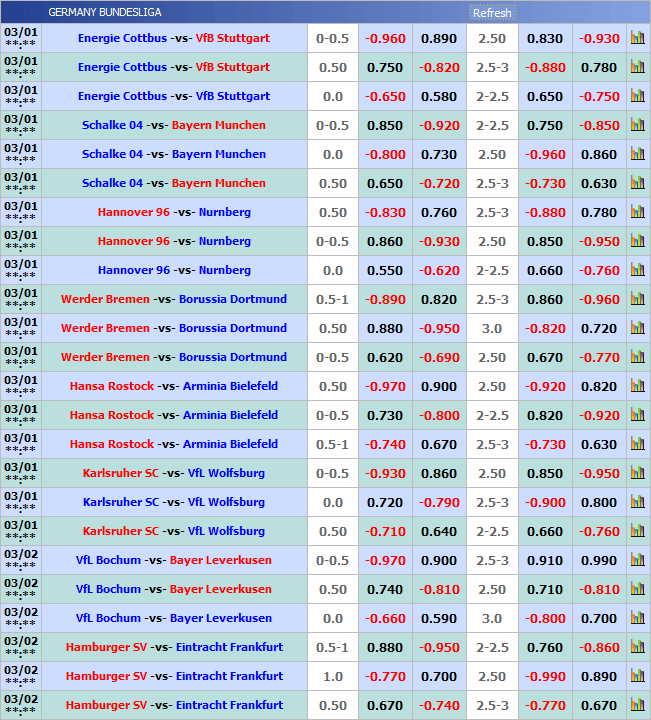
Task: Open chart icon for Energie Cottbus 0-0.5 handicap row
Action: 638,38
